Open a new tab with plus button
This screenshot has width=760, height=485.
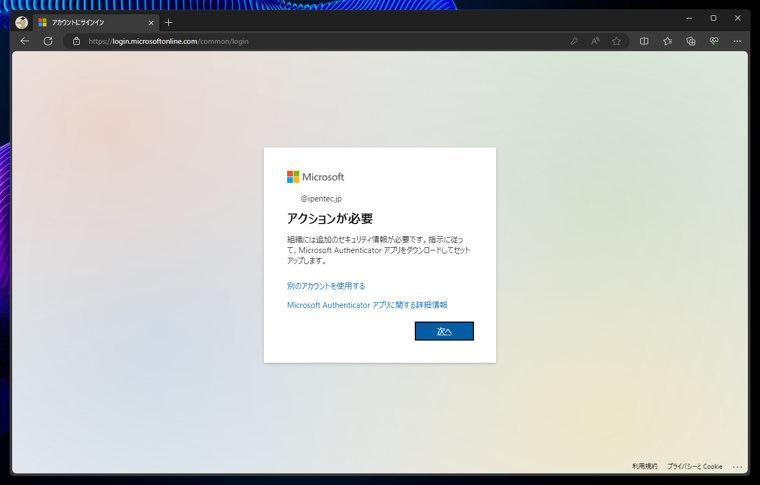tap(168, 22)
